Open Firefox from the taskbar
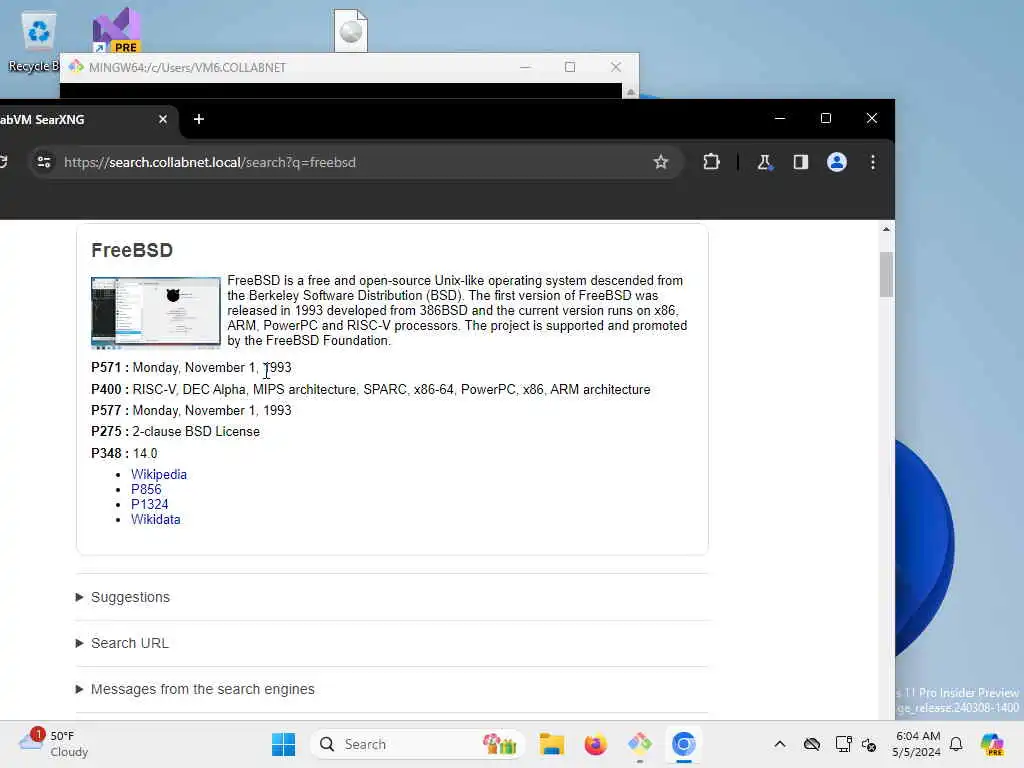 click(596, 744)
